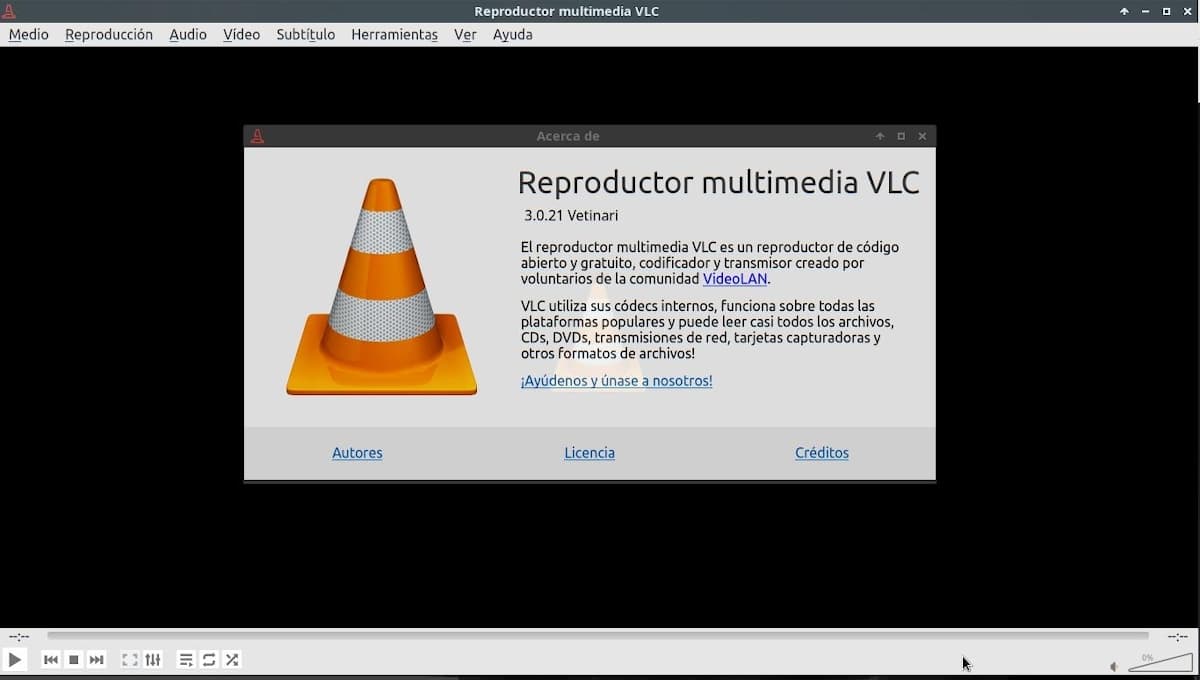Click the playback seek bar
Viewport: 1200px width, 680px height.
598,636
